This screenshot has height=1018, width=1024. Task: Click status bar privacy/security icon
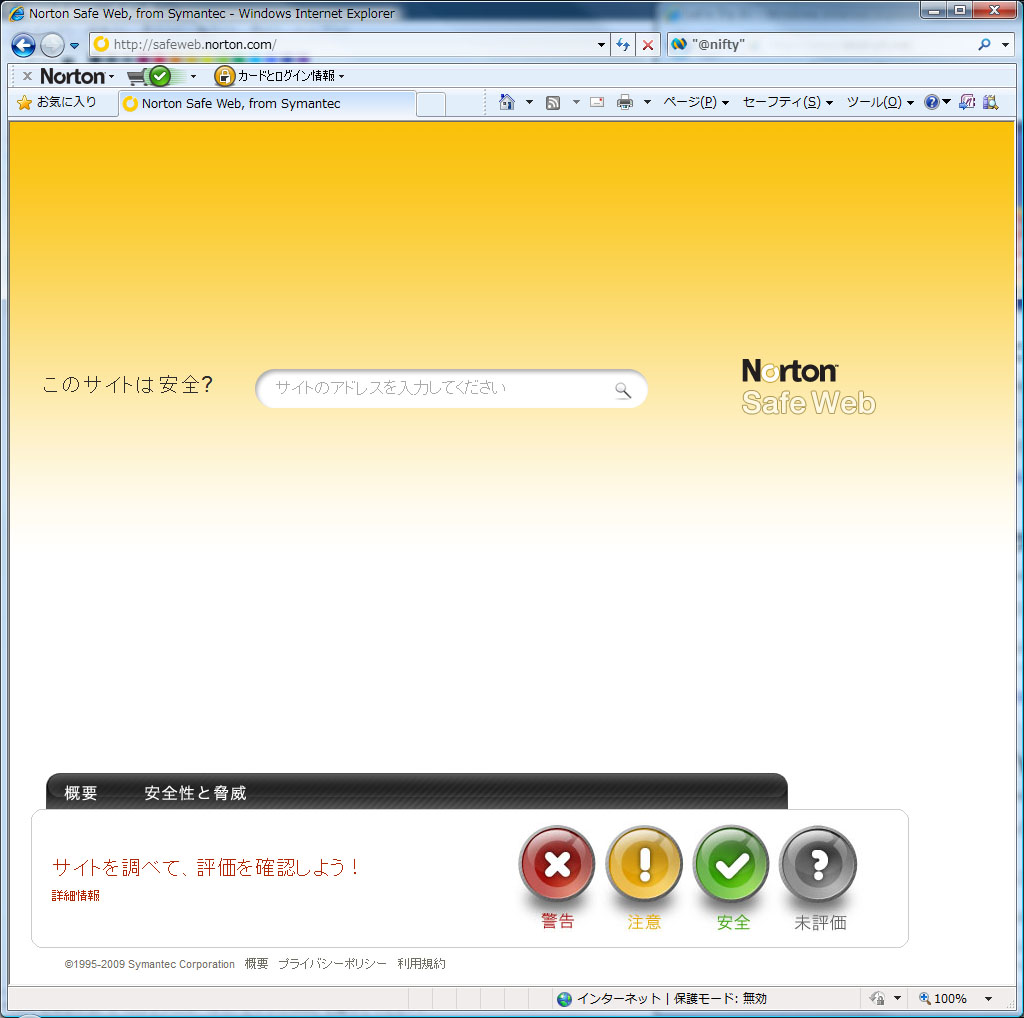[877, 998]
